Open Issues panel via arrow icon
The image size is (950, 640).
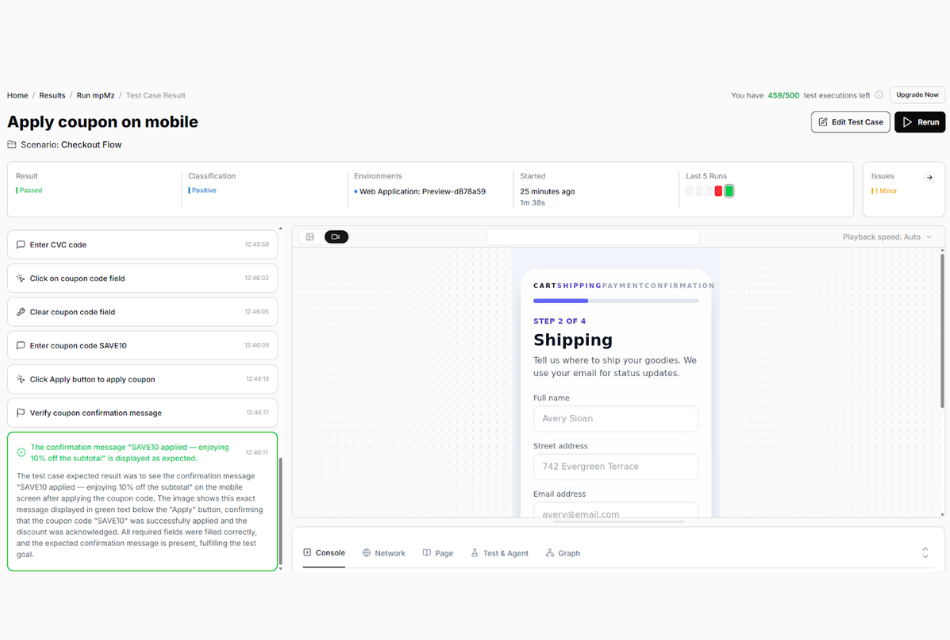click(x=930, y=177)
